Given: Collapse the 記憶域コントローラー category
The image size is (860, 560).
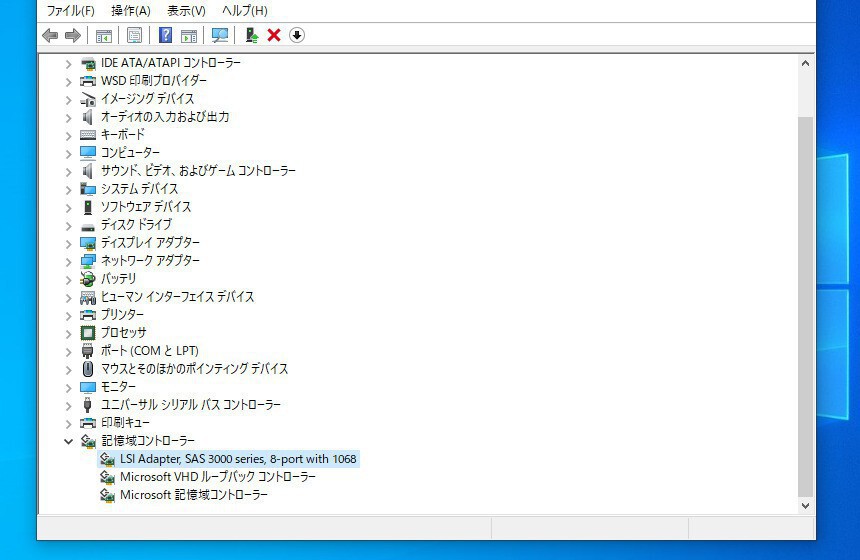Looking at the screenshot, I should [68, 441].
